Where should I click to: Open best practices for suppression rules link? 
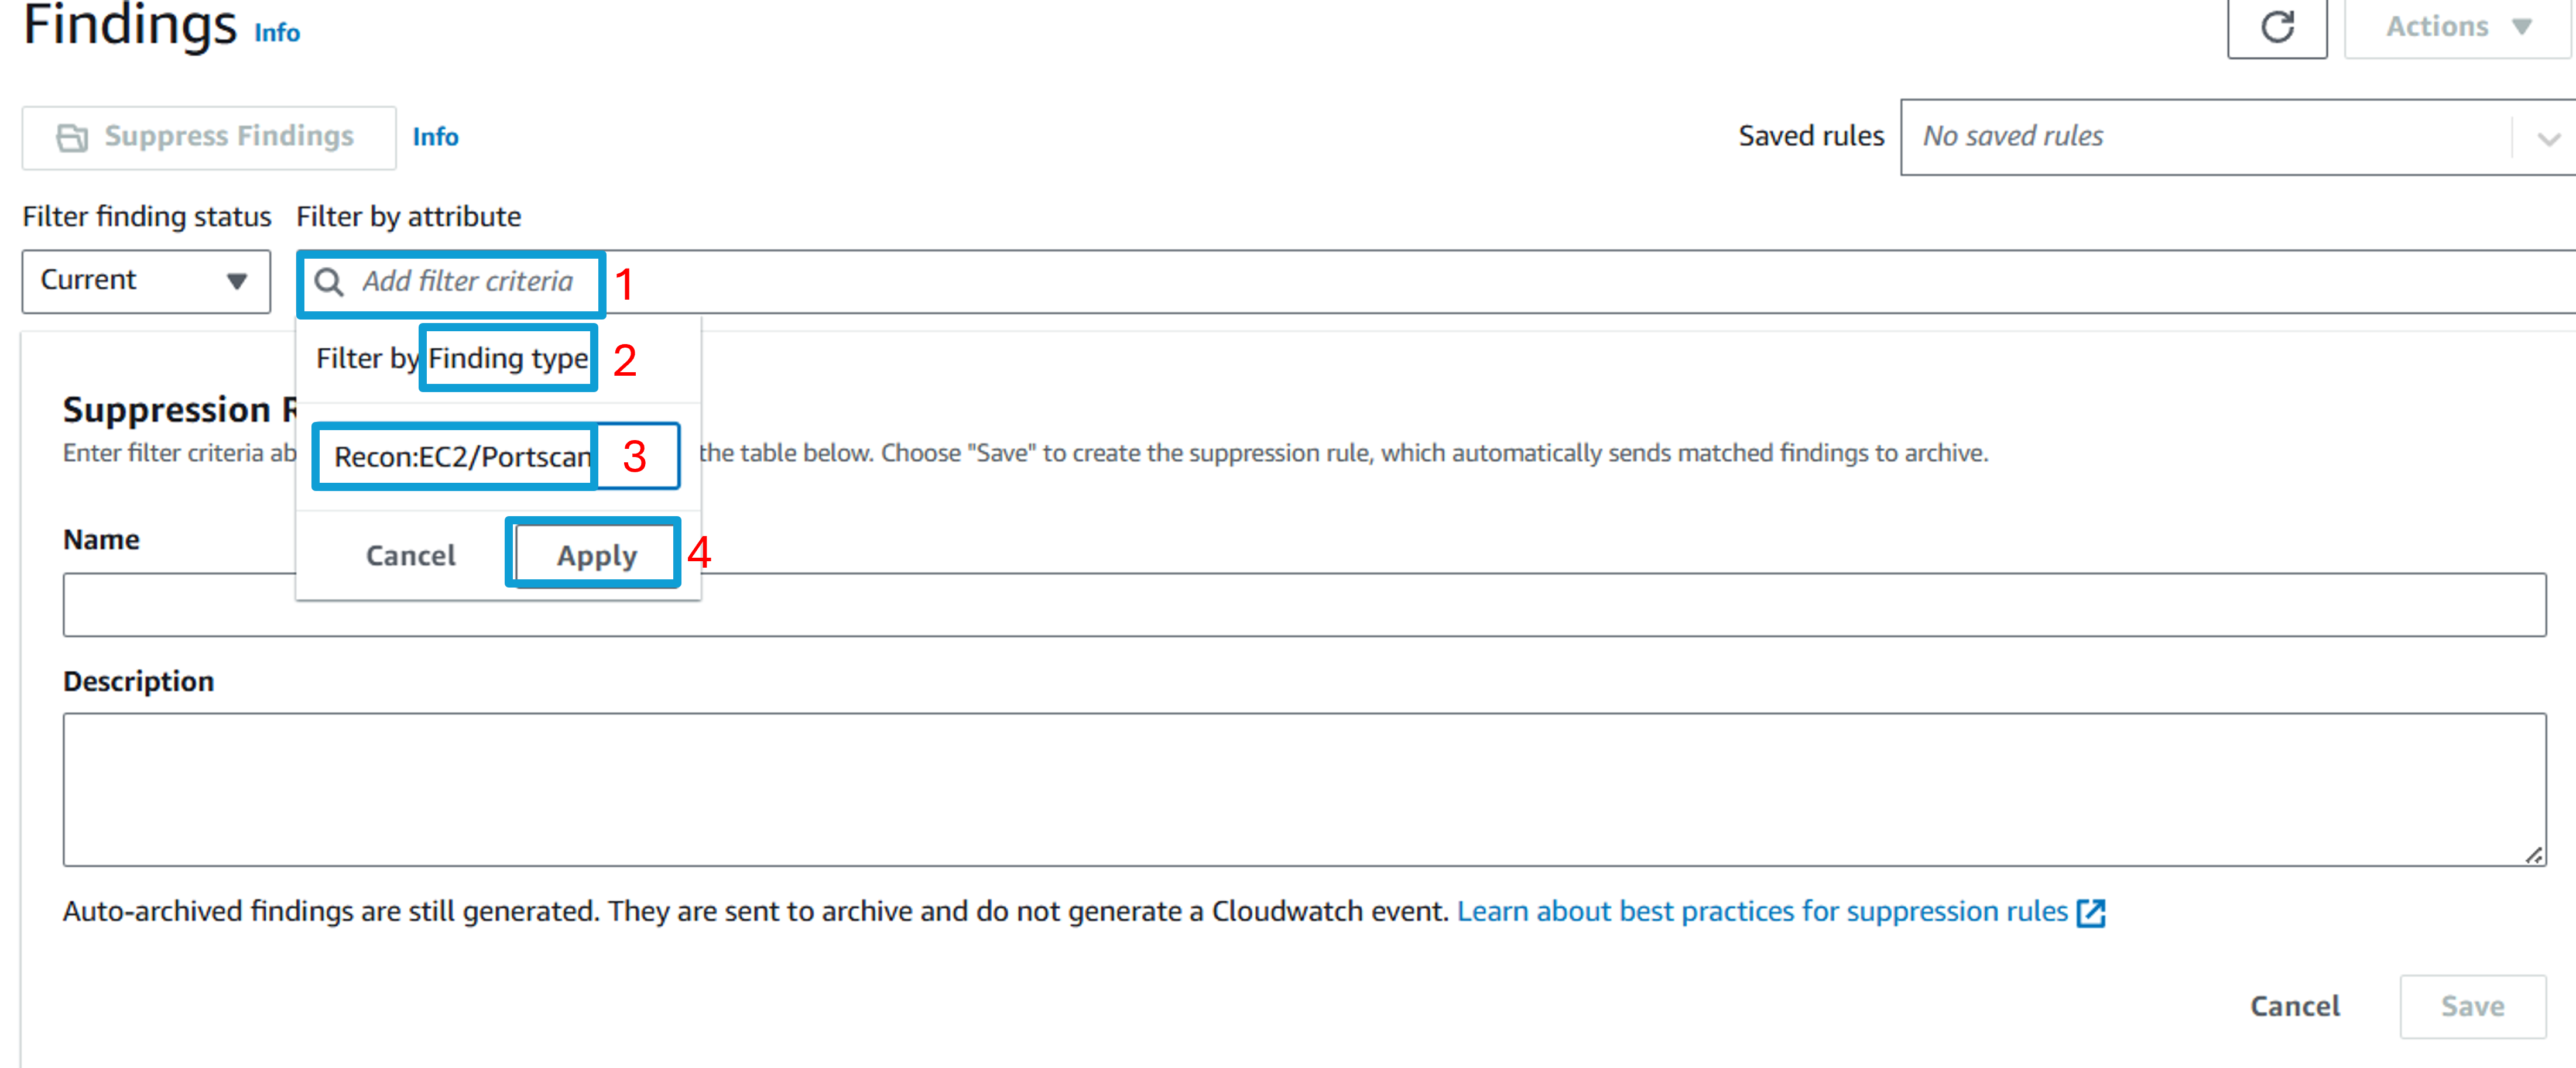pos(1762,911)
